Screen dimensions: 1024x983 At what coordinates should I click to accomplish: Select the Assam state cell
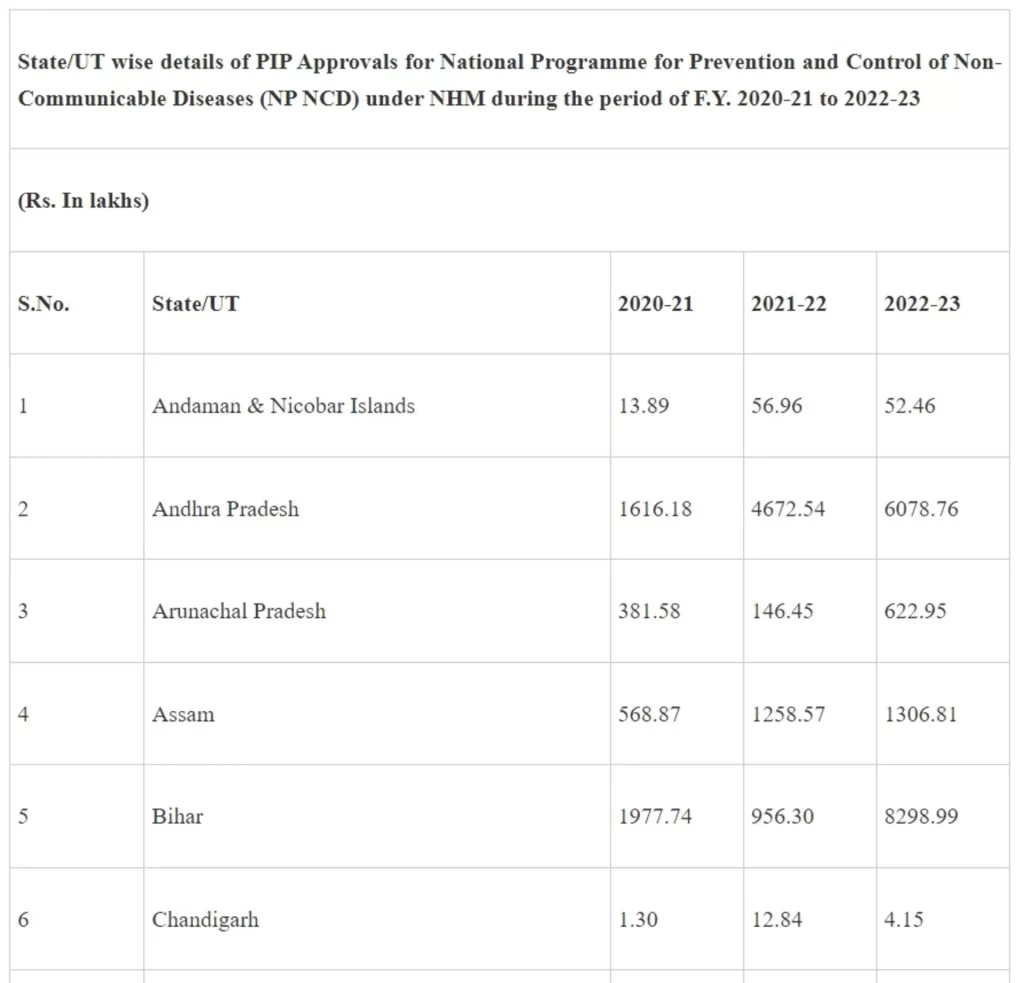(x=183, y=715)
